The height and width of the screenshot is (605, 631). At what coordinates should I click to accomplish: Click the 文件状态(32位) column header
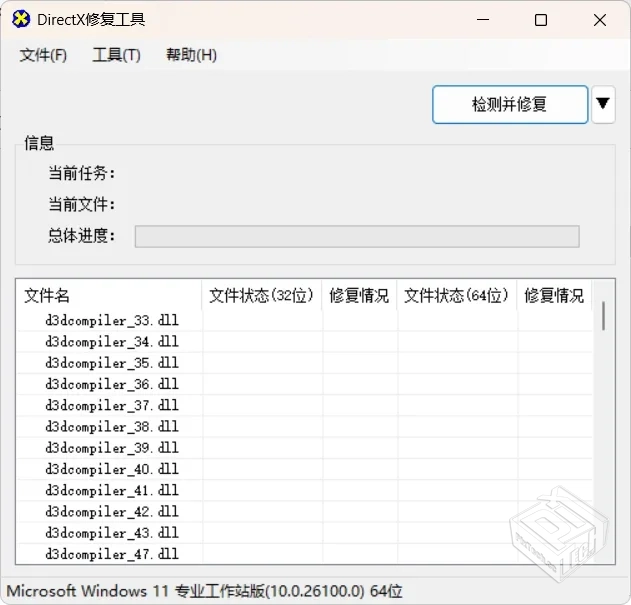(x=262, y=296)
